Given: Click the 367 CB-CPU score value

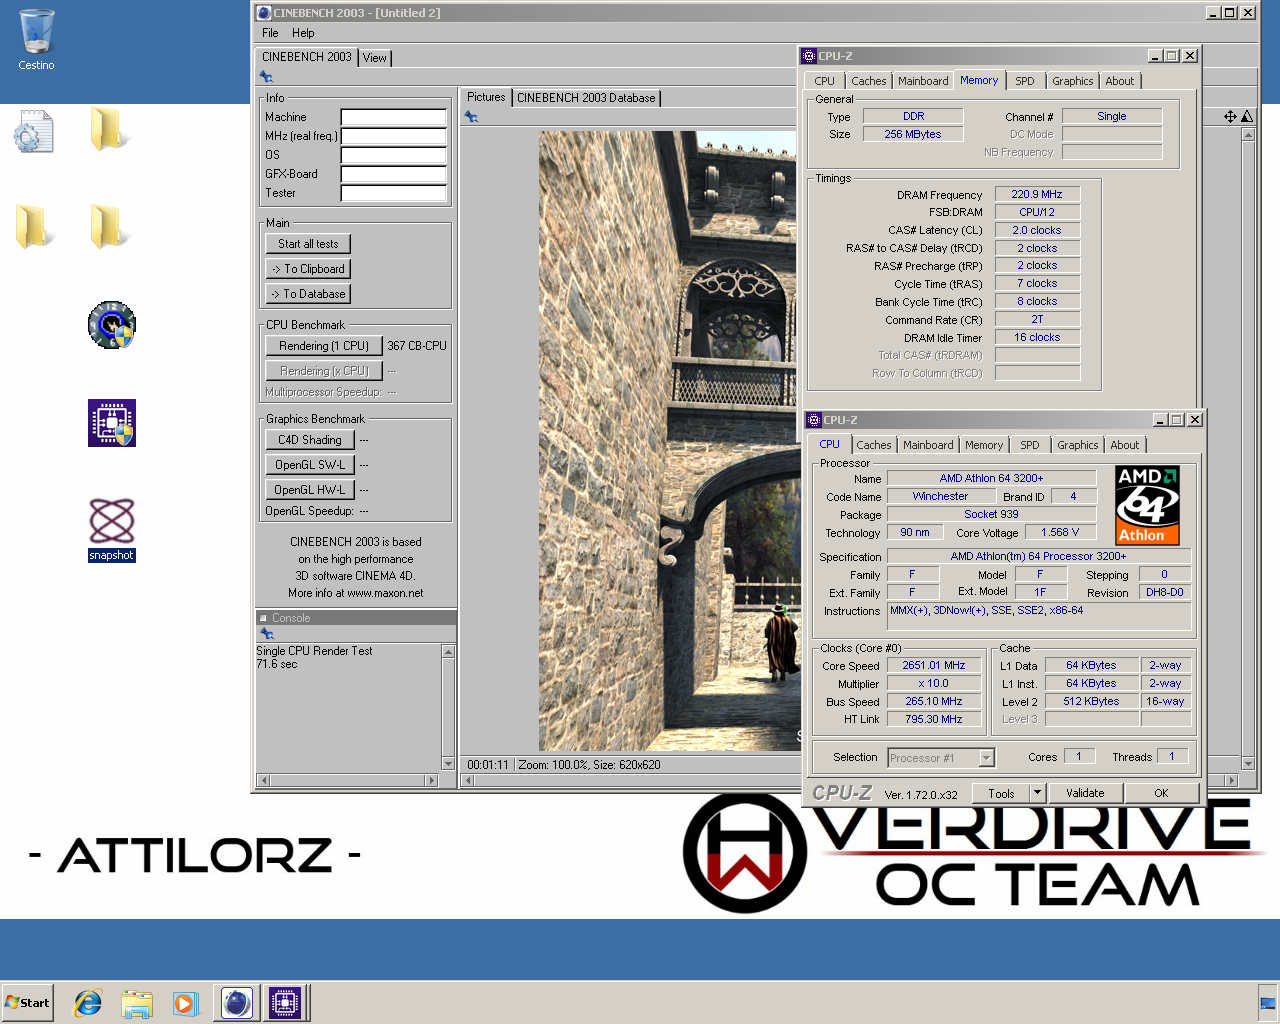Looking at the screenshot, I should pos(417,346).
